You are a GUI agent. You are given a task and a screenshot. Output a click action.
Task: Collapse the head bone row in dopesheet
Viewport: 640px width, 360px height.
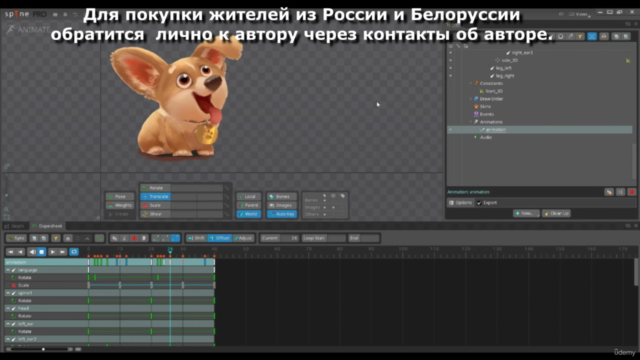click(x=8, y=308)
